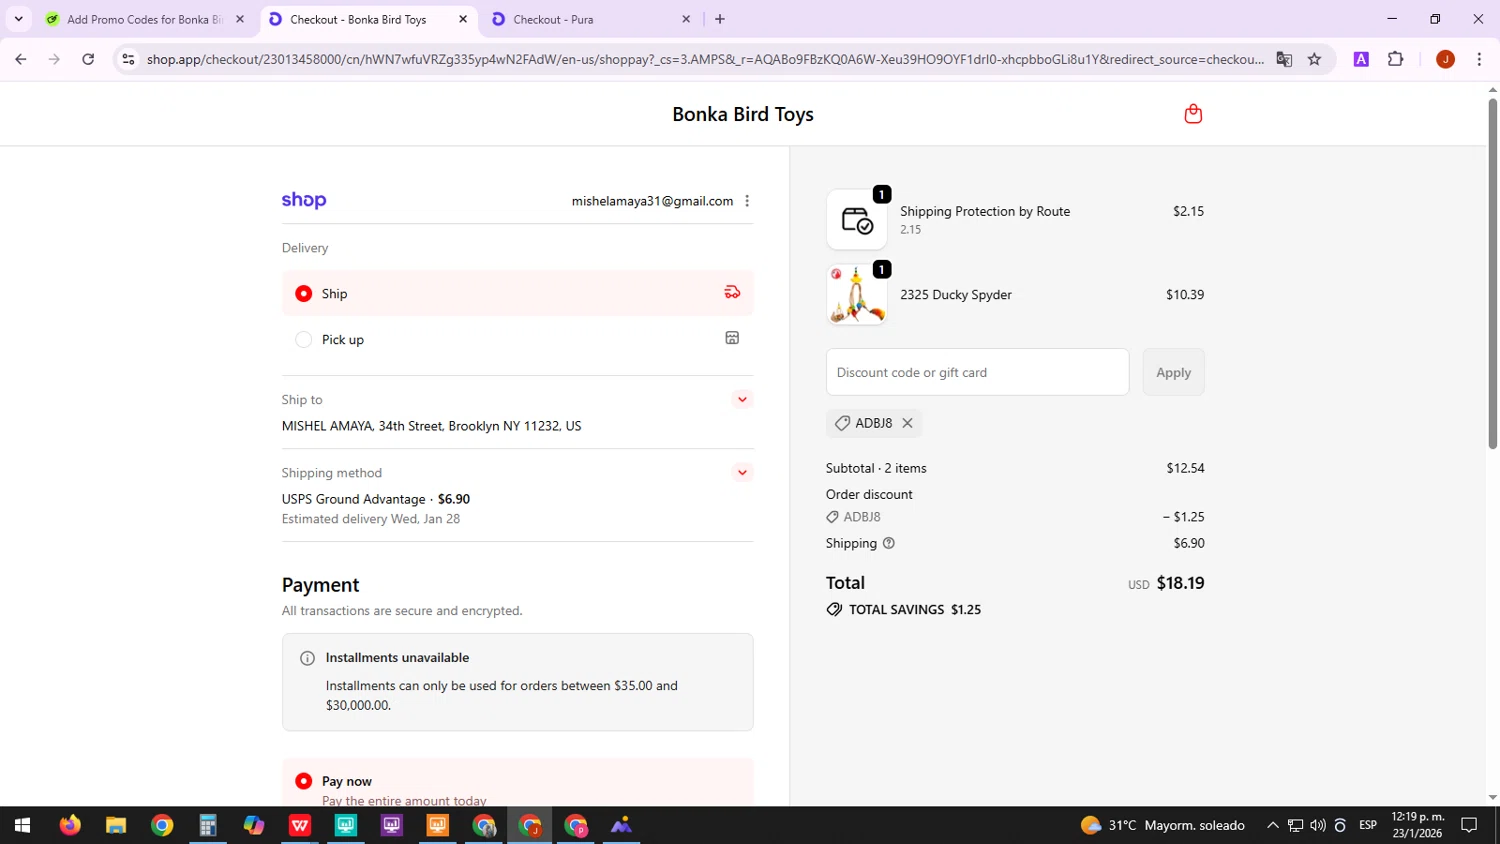Click the browser address bar URL
Viewport: 1500px width, 844px height.
[x=705, y=59]
